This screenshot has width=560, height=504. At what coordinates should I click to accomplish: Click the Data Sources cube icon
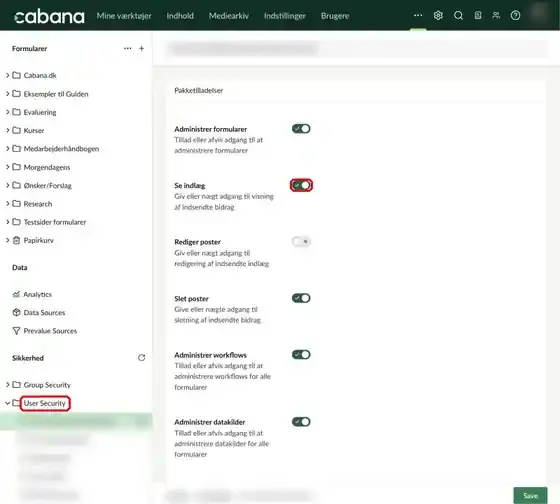pos(16,313)
